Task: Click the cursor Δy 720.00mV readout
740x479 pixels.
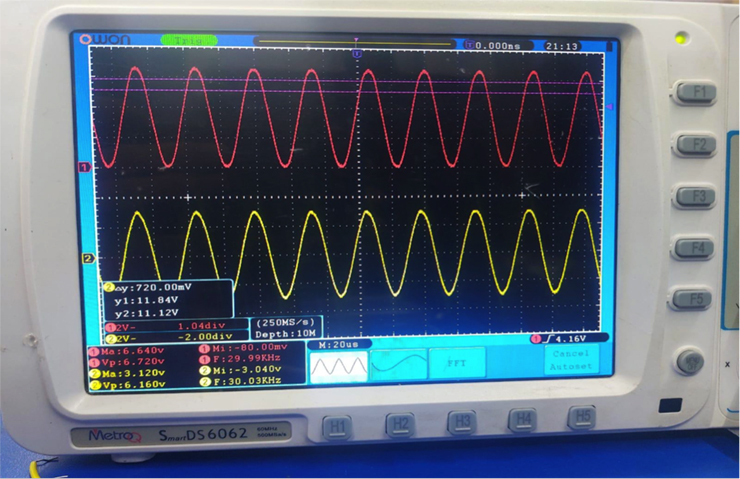Action: (x=154, y=286)
